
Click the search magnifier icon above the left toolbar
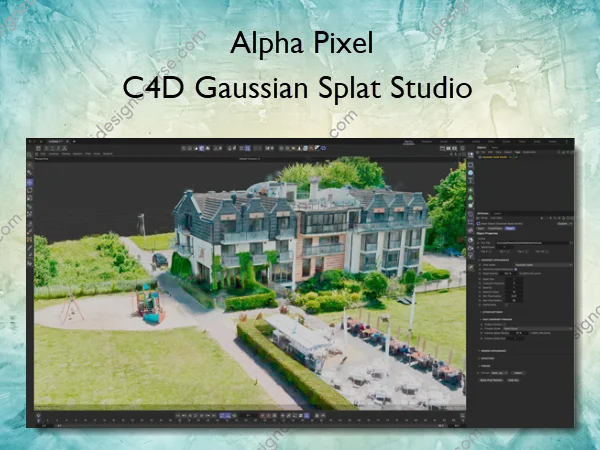point(29,155)
